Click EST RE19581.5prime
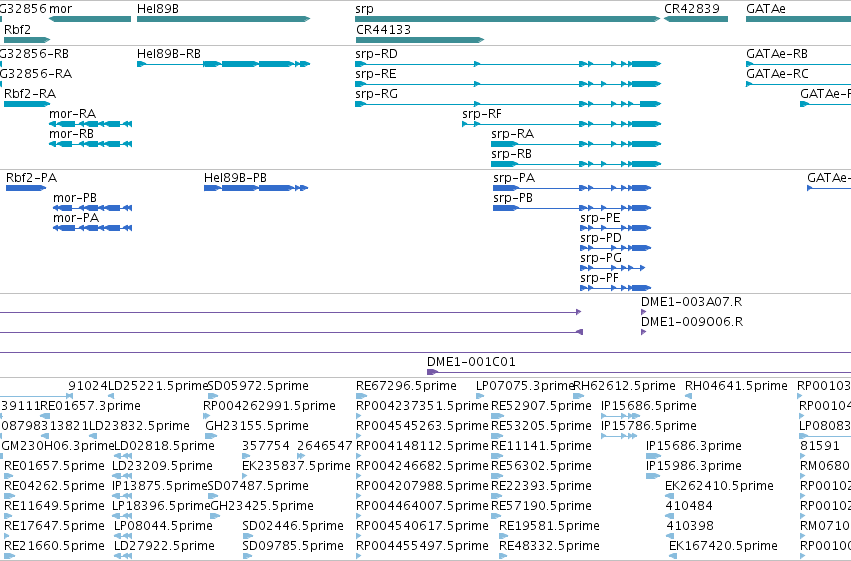851x561 pixels. pos(549,527)
